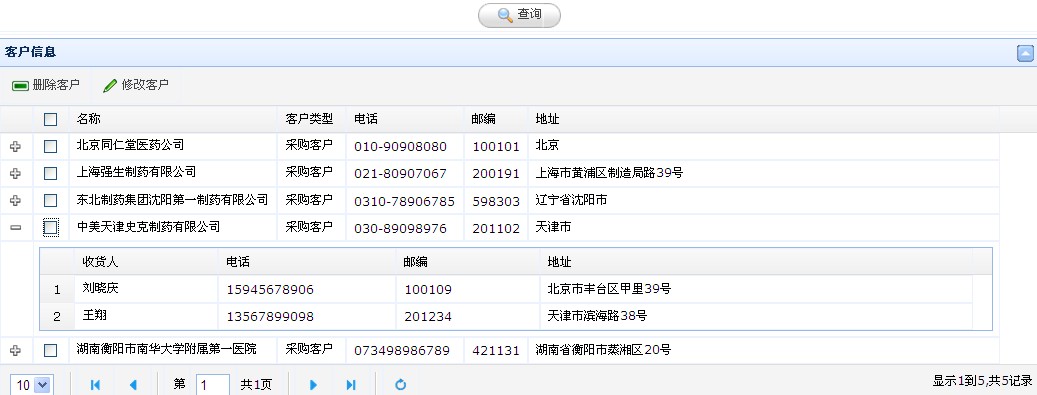Expand the 东北制药集团沈阳第一制药有限公司 row
This screenshot has width=1037, height=395.
tap(16, 200)
